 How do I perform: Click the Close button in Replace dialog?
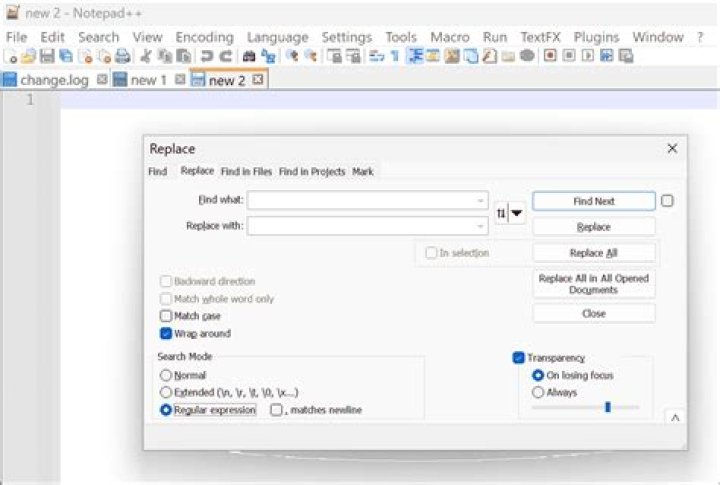coord(594,314)
